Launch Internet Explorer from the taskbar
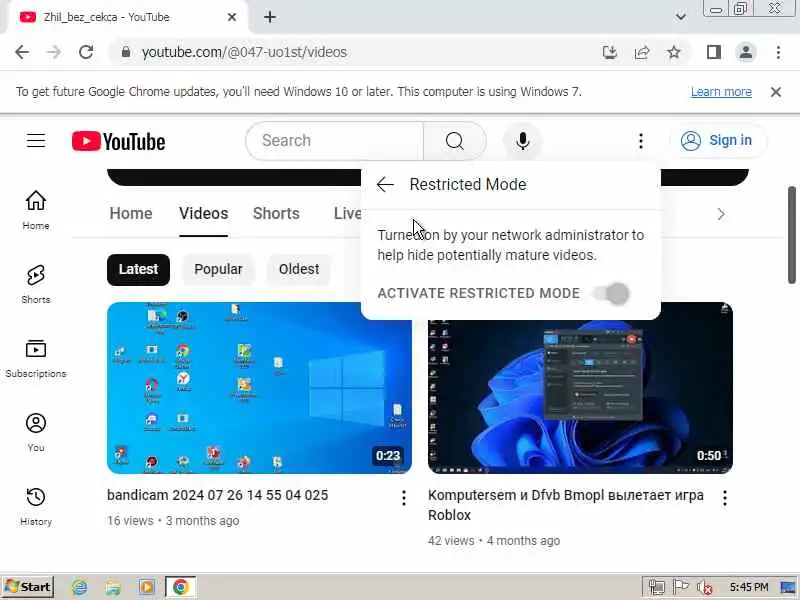Image resolution: width=800 pixels, height=600 pixels. [80, 587]
